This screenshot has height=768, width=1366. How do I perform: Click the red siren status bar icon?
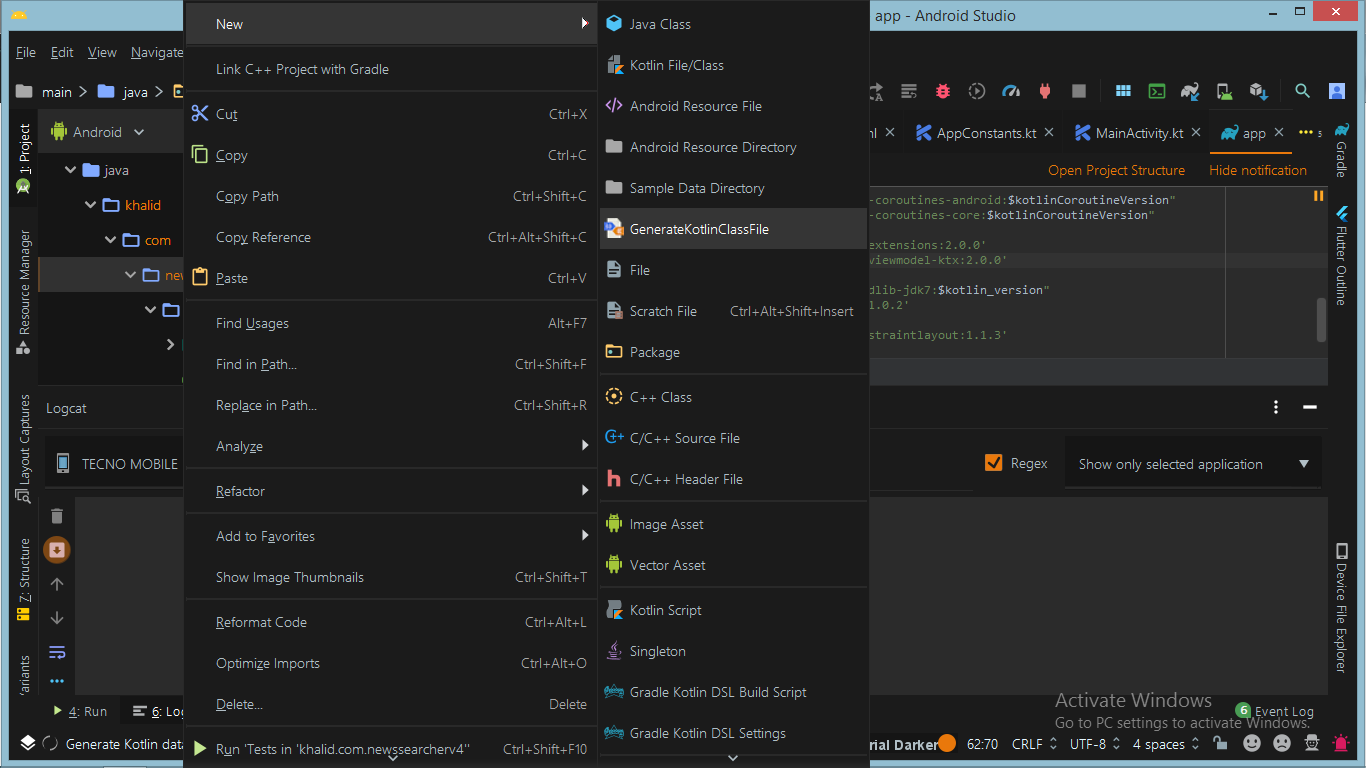pos(1341,744)
